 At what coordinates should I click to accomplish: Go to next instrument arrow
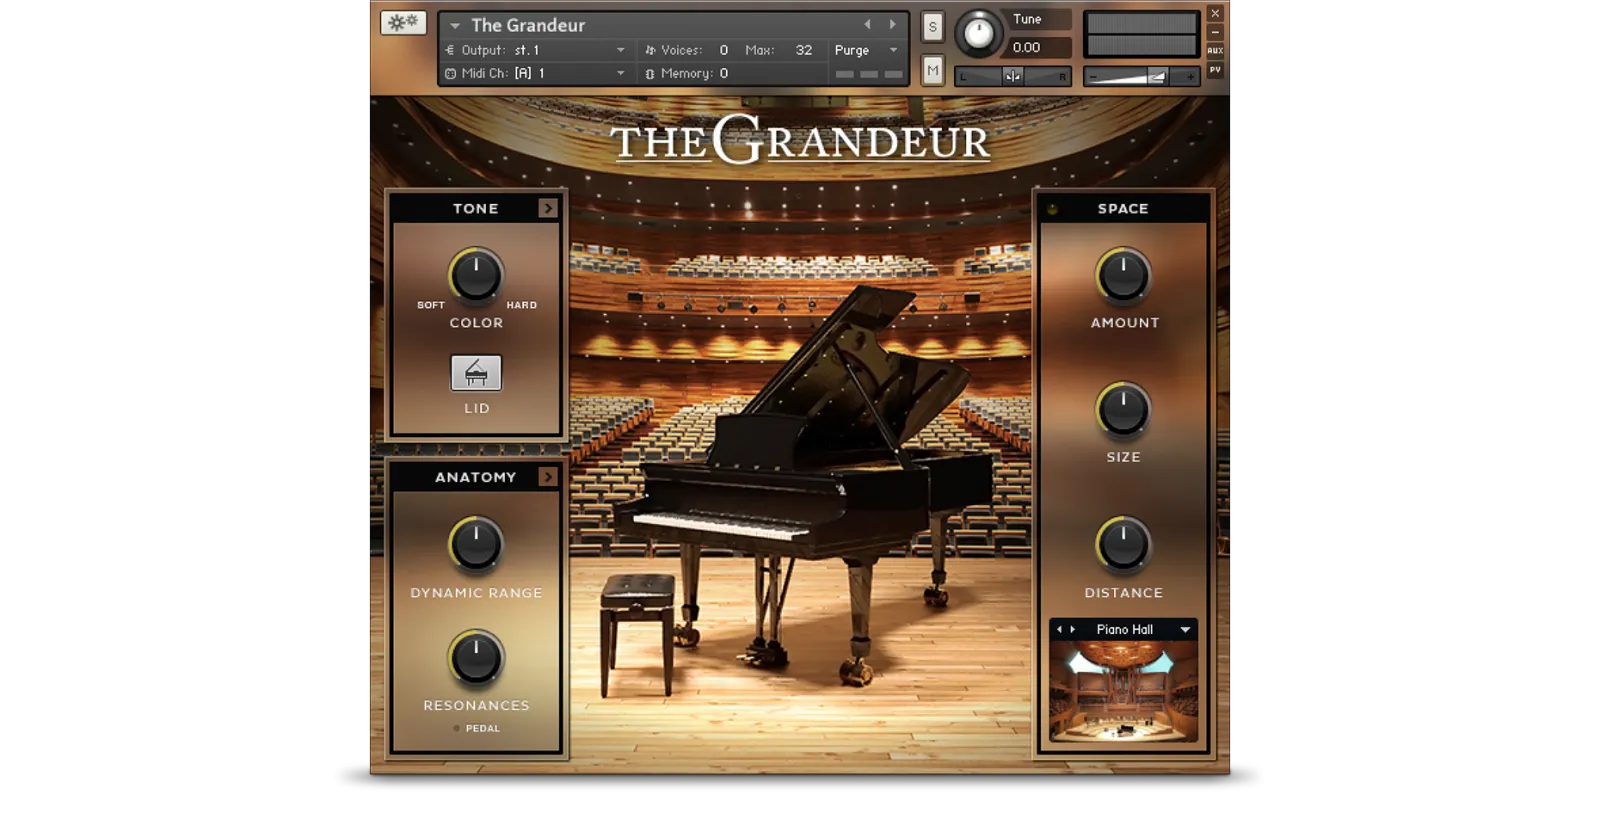click(x=892, y=24)
